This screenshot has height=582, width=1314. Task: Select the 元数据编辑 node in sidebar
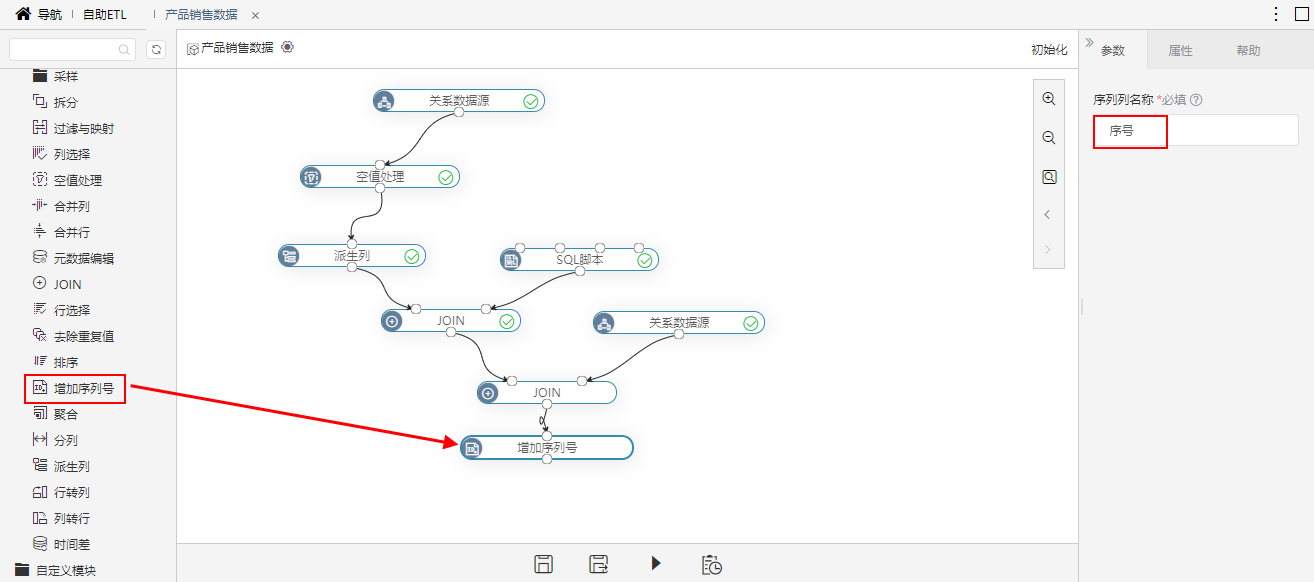pos(73,258)
